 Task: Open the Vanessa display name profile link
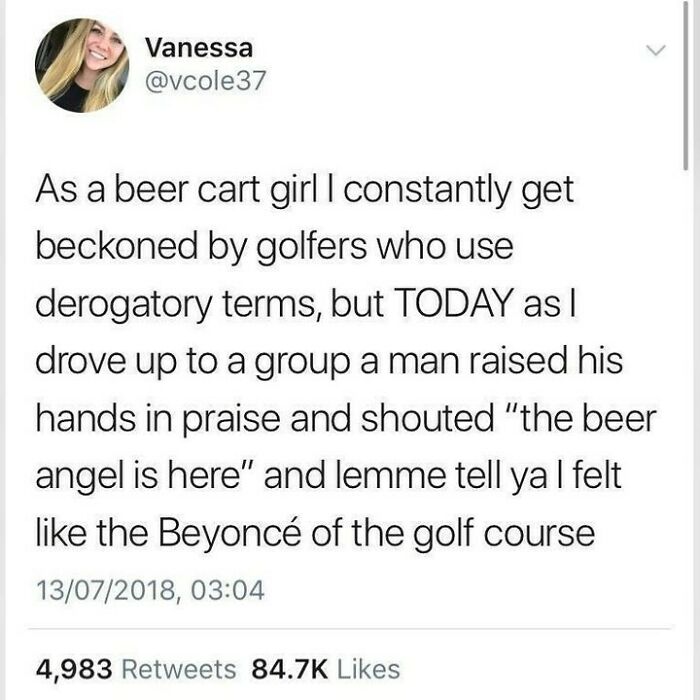coord(199,47)
